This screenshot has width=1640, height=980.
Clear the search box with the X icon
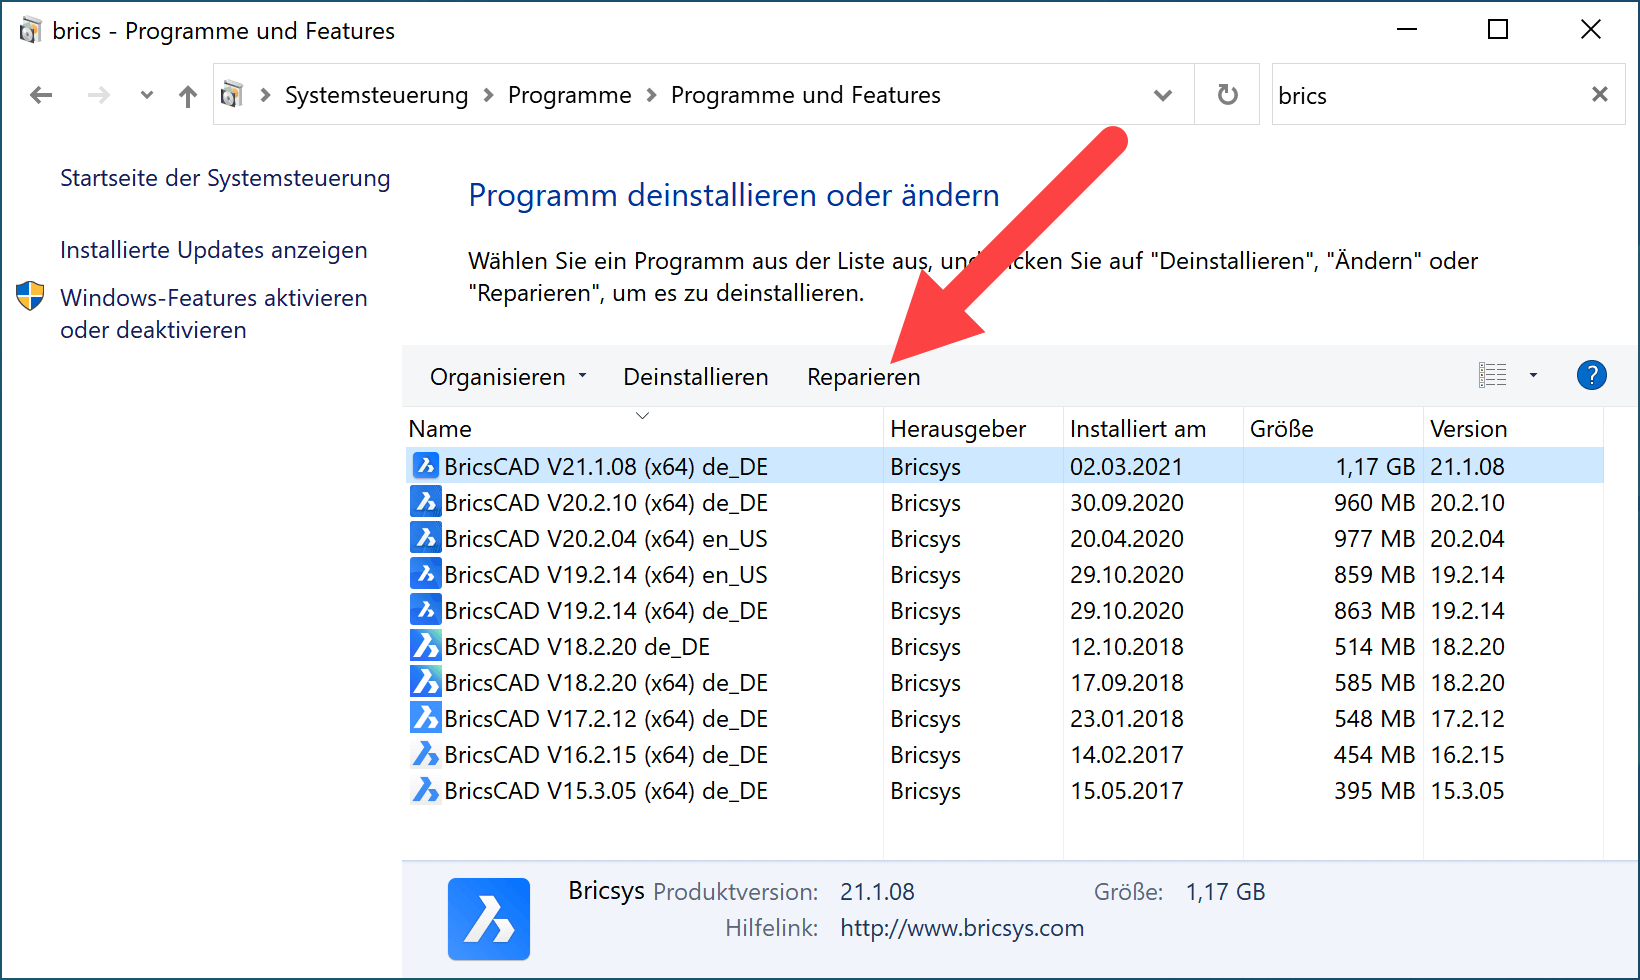tap(1599, 95)
